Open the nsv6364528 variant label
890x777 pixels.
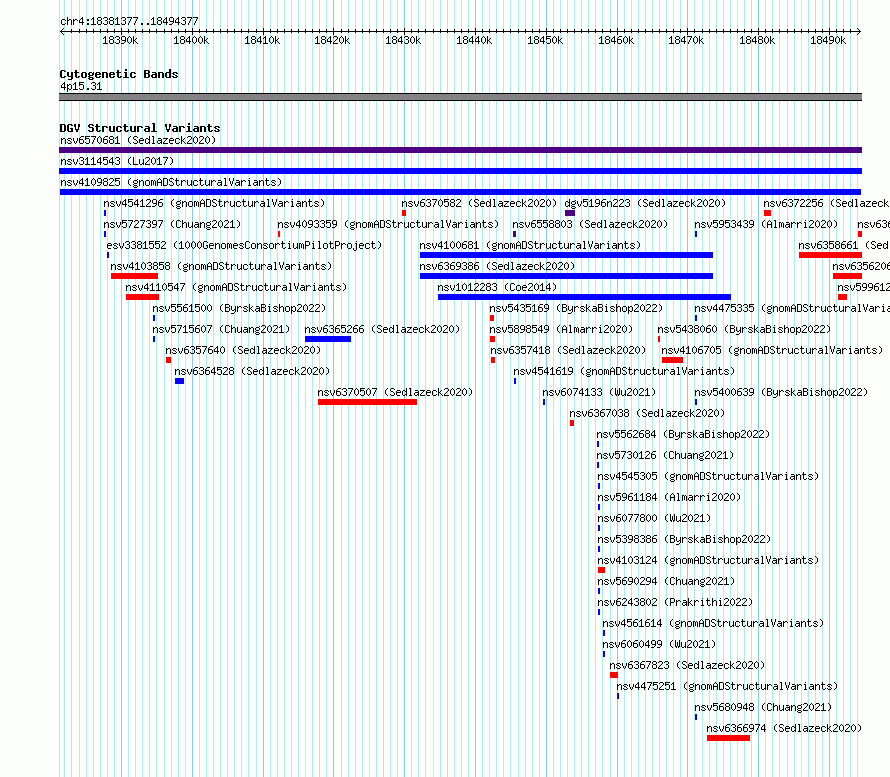click(x=252, y=371)
